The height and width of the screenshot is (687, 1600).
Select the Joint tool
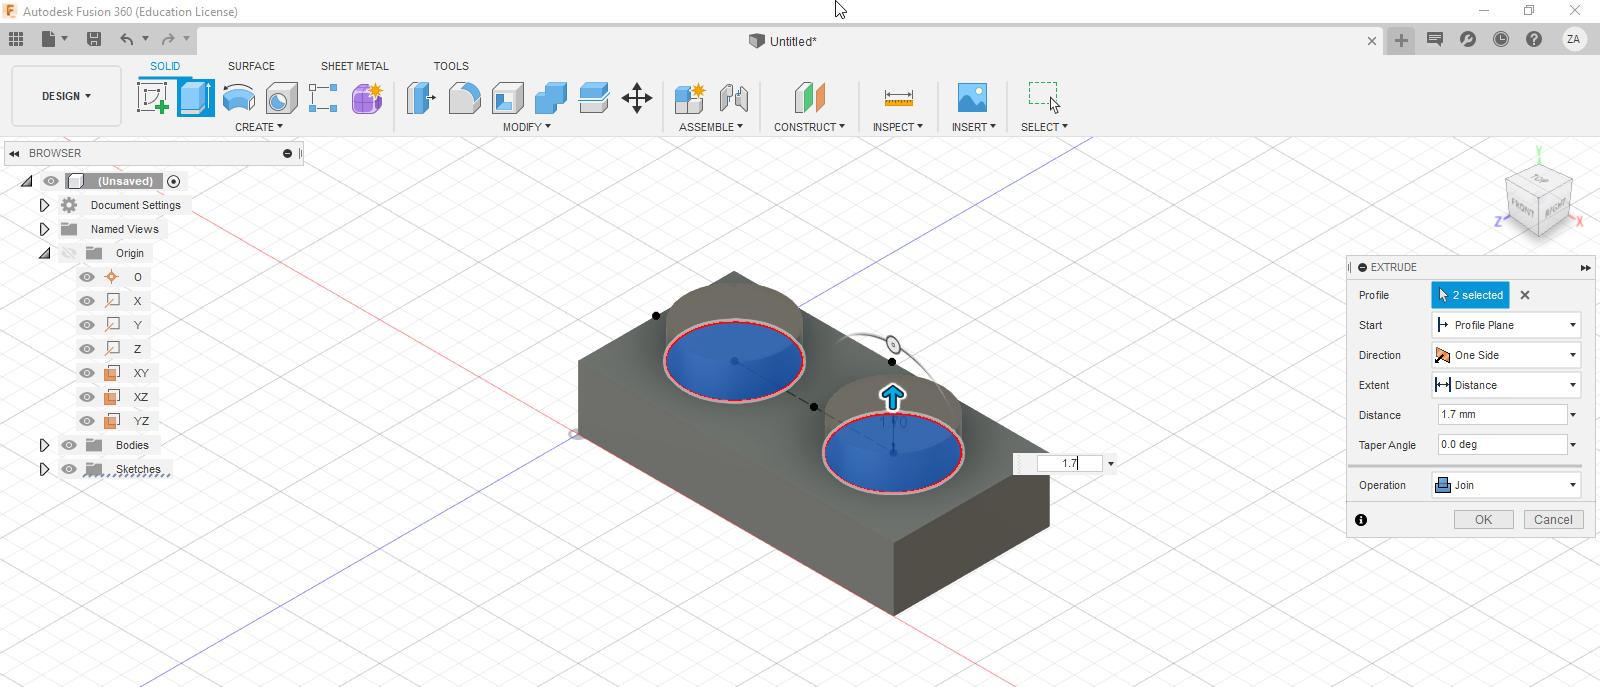[x=734, y=98]
